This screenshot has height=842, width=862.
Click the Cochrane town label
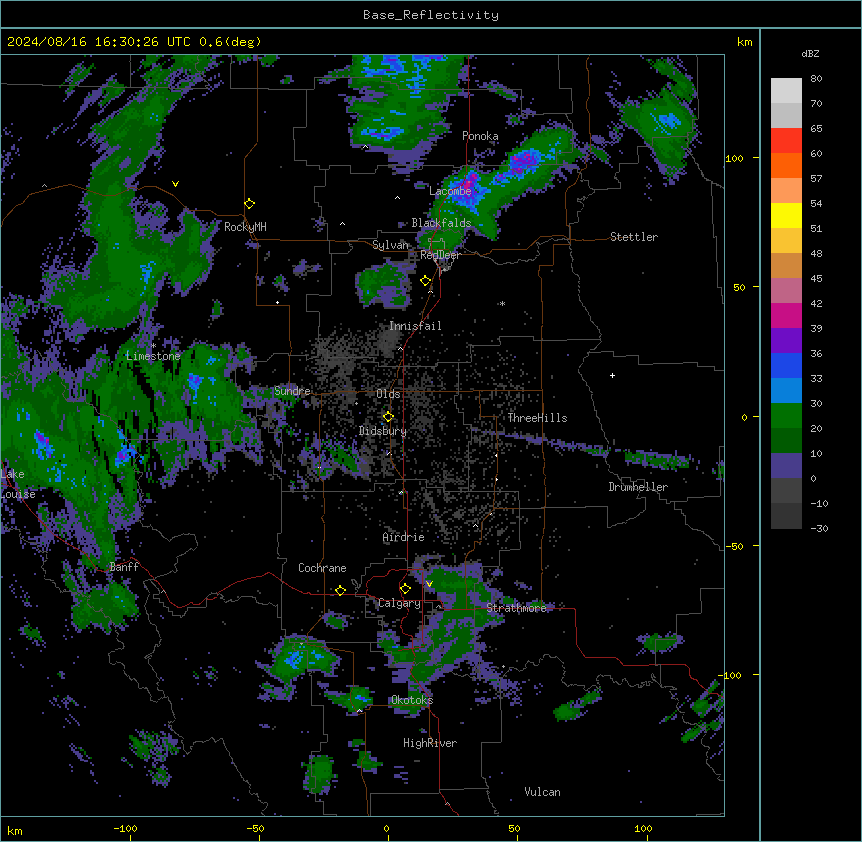[322, 568]
